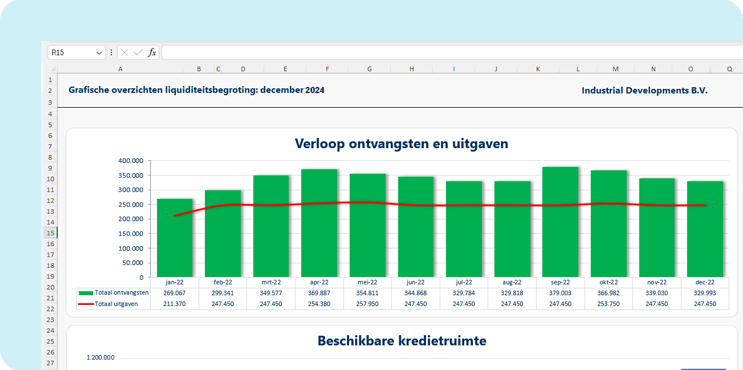This screenshot has width=743, height=370.
Task: Open the Name Box dropdown arrow
Action: pos(99,53)
